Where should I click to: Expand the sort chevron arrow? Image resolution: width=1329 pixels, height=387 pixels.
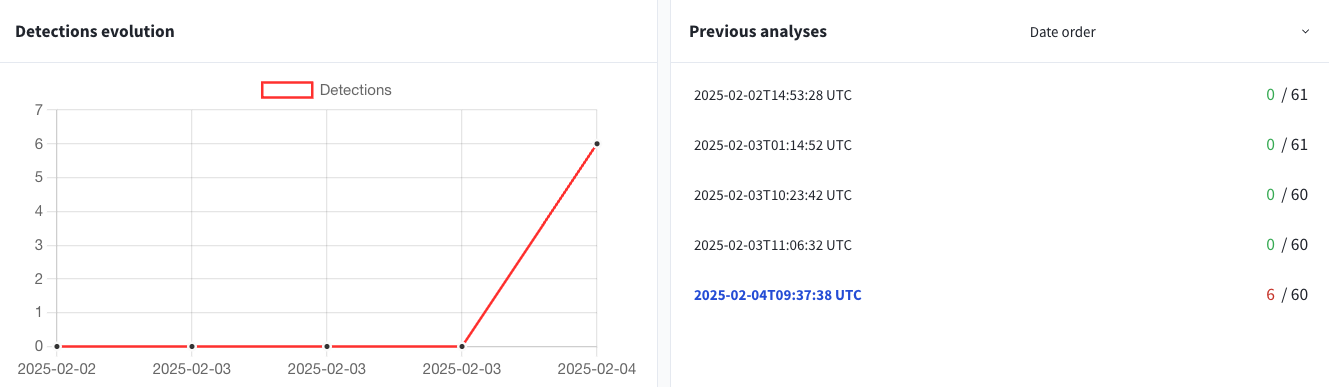[1305, 32]
